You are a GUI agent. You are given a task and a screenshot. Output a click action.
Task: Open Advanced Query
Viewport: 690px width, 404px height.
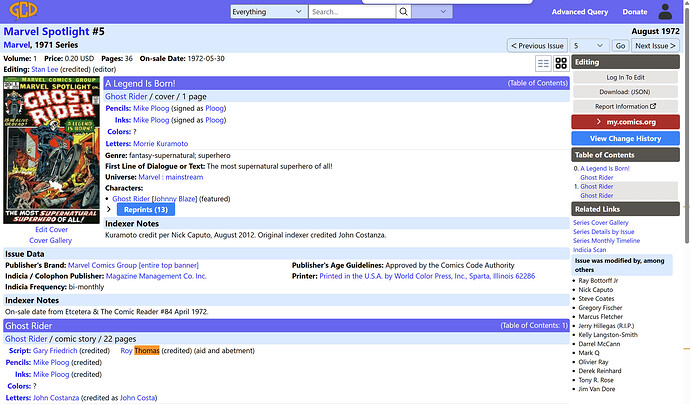click(x=580, y=12)
